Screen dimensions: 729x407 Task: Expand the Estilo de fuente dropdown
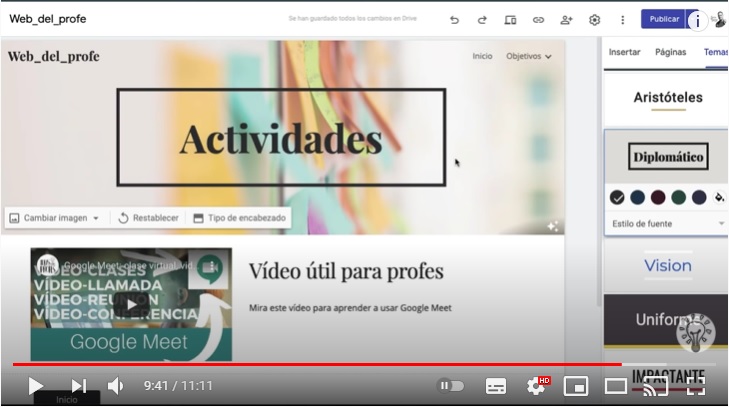667,224
